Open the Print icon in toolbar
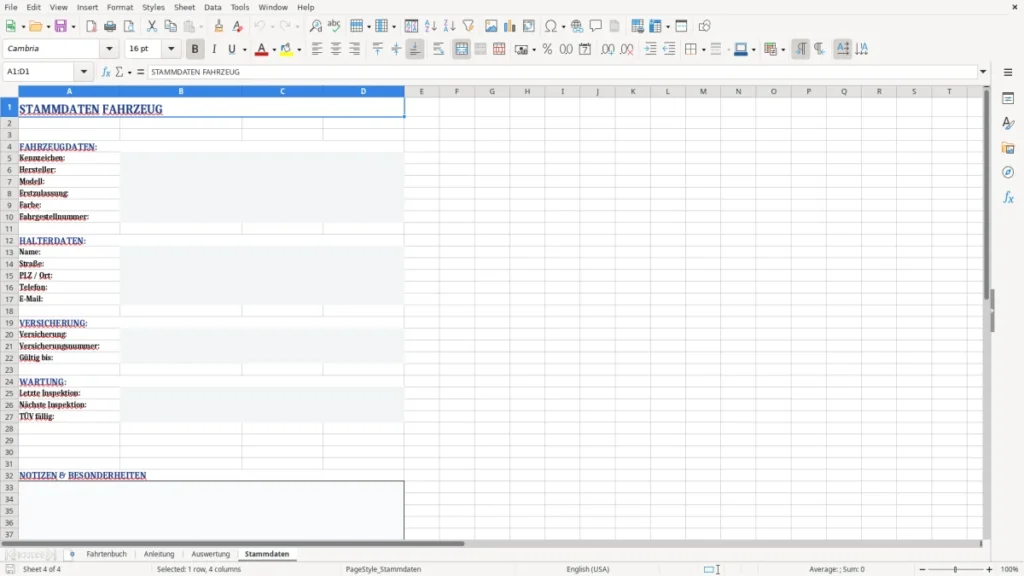Image resolution: width=1024 pixels, height=576 pixels. tap(110, 26)
